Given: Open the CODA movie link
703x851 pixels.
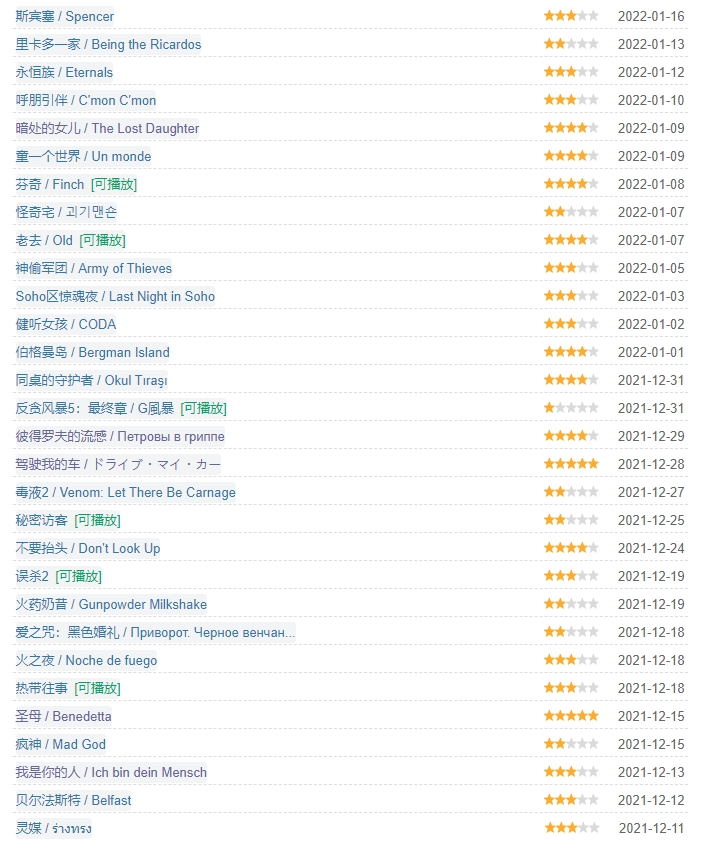Looking at the screenshot, I should pyautogui.click(x=66, y=325).
